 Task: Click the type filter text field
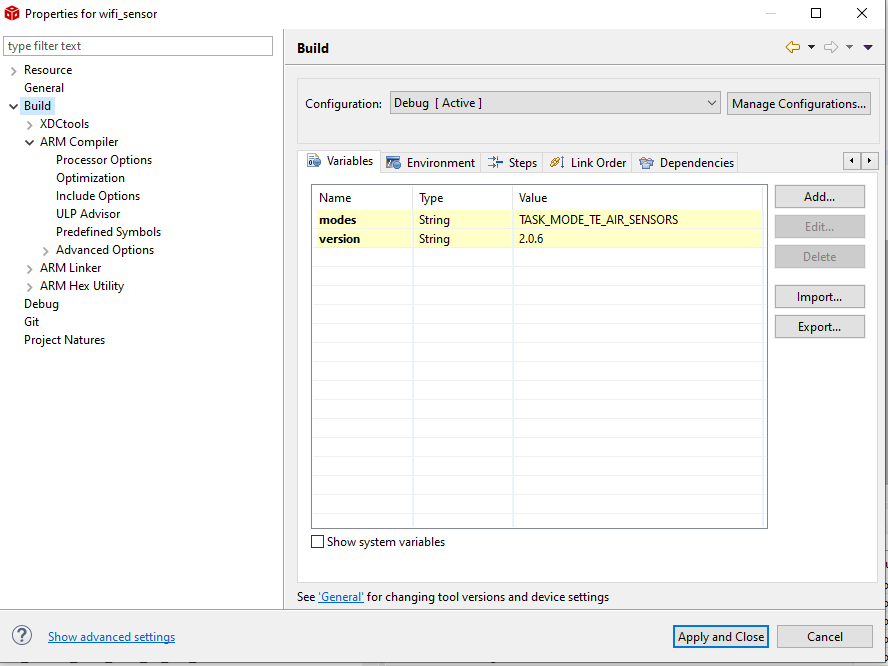pos(138,46)
